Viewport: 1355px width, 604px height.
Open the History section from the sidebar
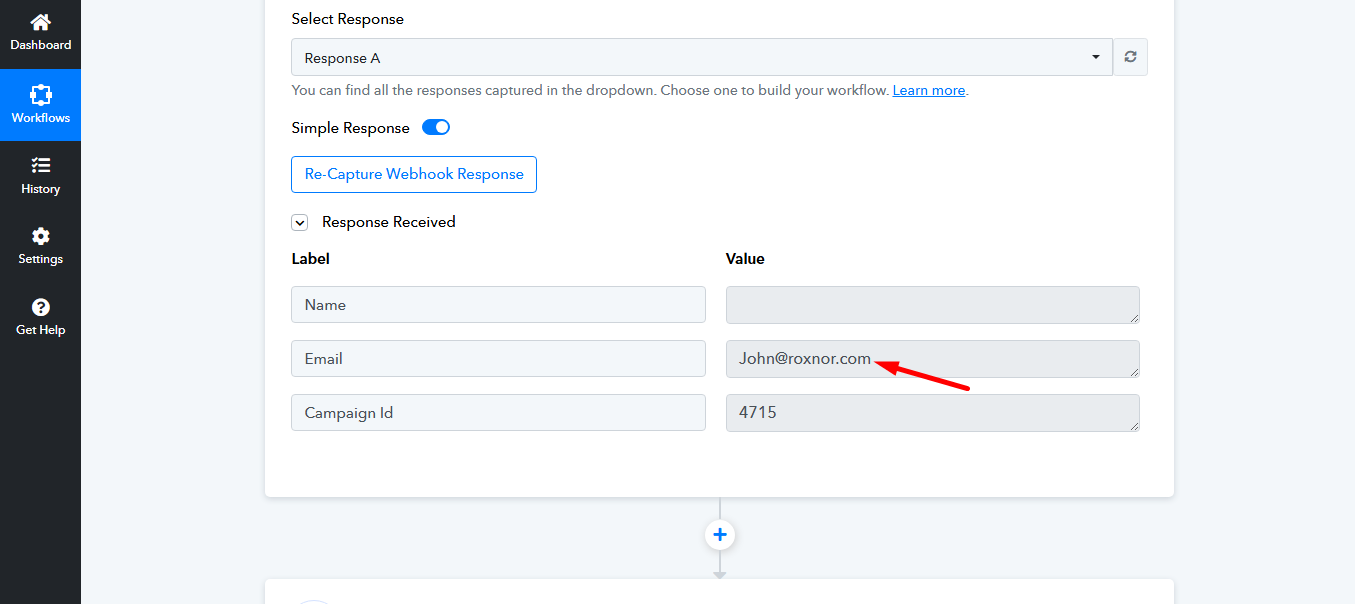(x=40, y=166)
